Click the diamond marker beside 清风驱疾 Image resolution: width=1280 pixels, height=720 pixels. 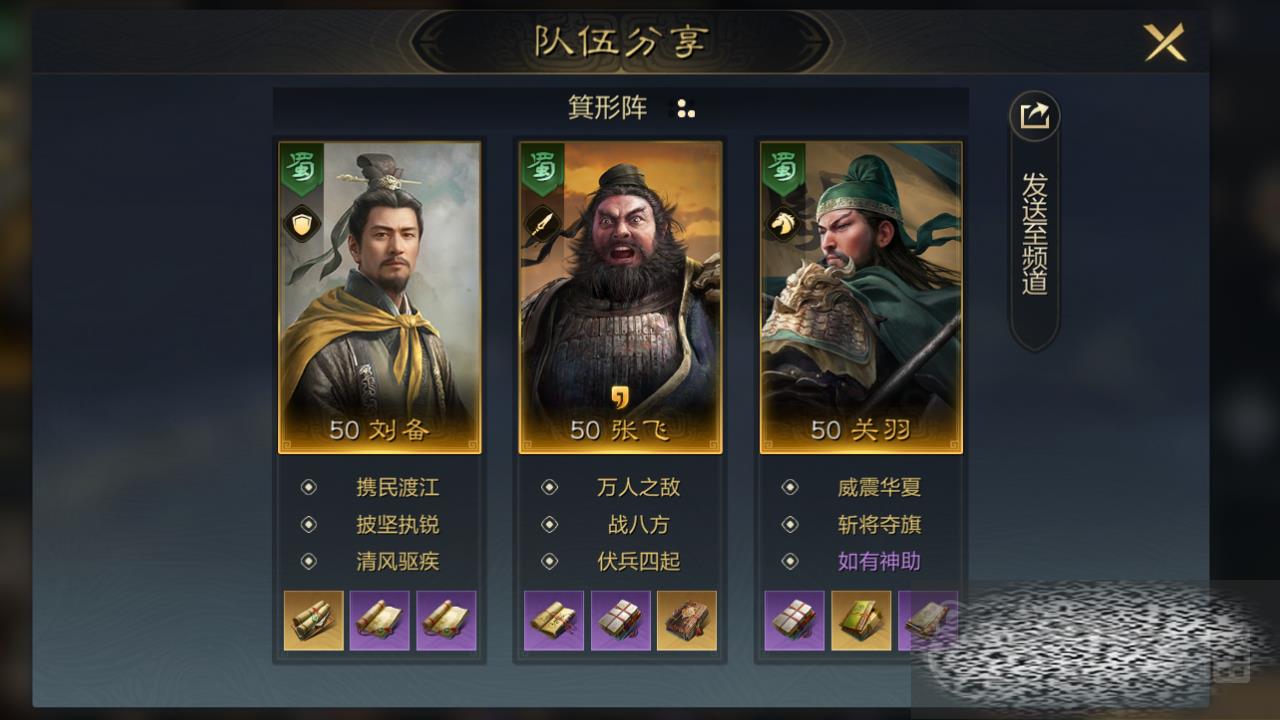pyautogui.click(x=309, y=561)
